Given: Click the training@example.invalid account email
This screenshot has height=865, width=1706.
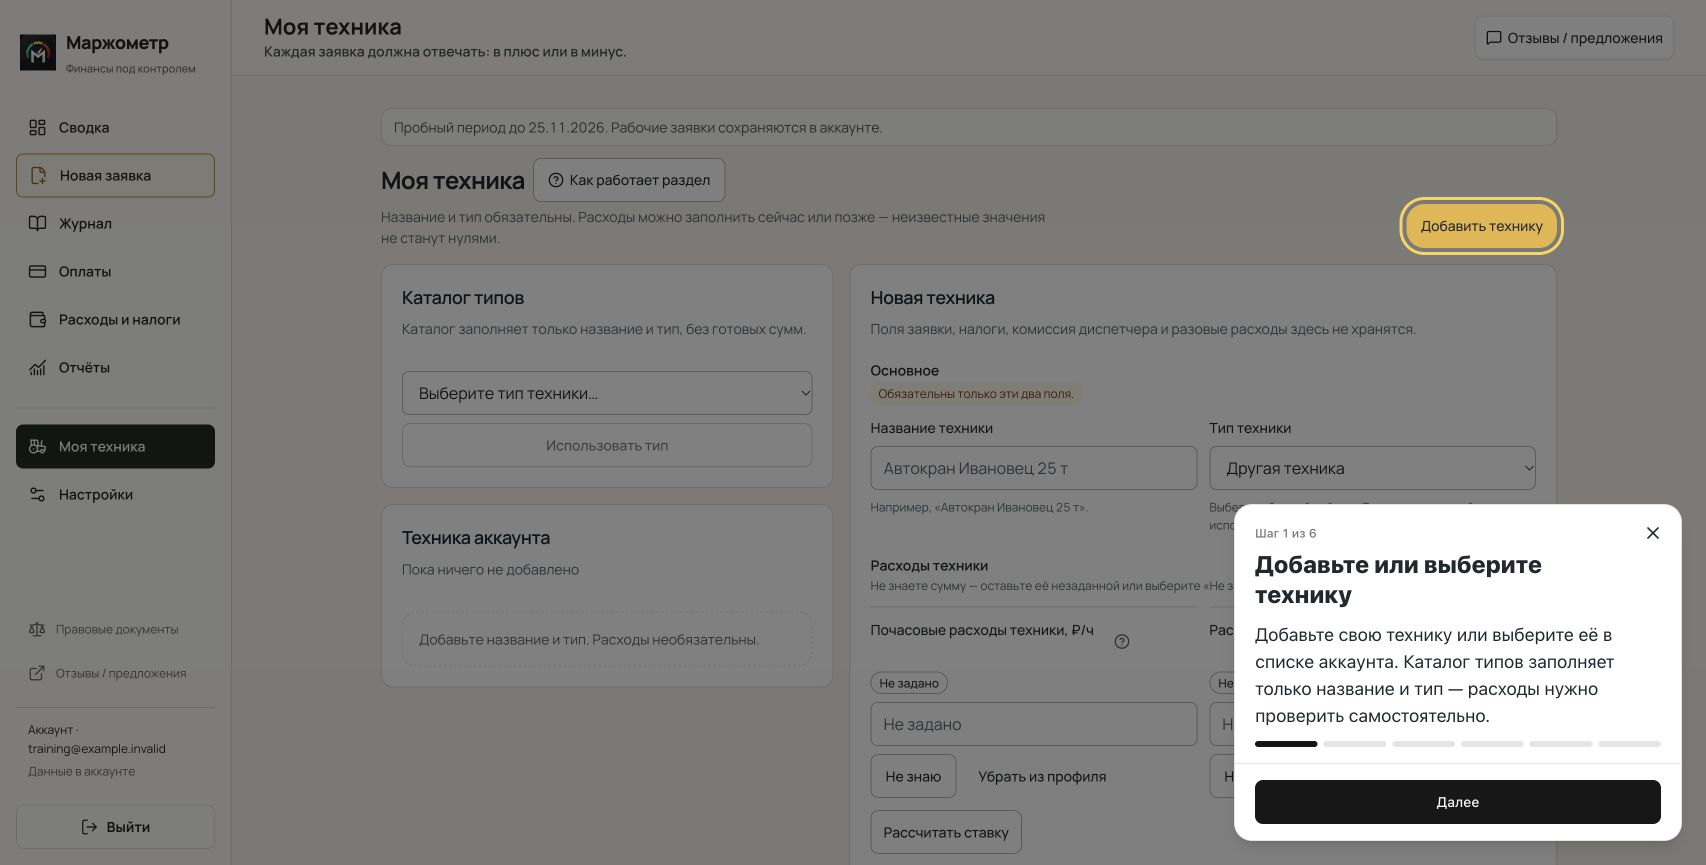Looking at the screenshot, I should [97, 749].
